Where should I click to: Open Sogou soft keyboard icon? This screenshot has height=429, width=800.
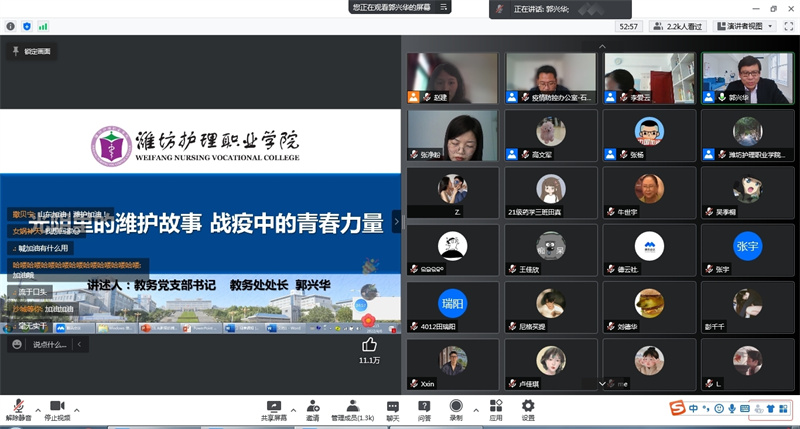pos(744,409)
